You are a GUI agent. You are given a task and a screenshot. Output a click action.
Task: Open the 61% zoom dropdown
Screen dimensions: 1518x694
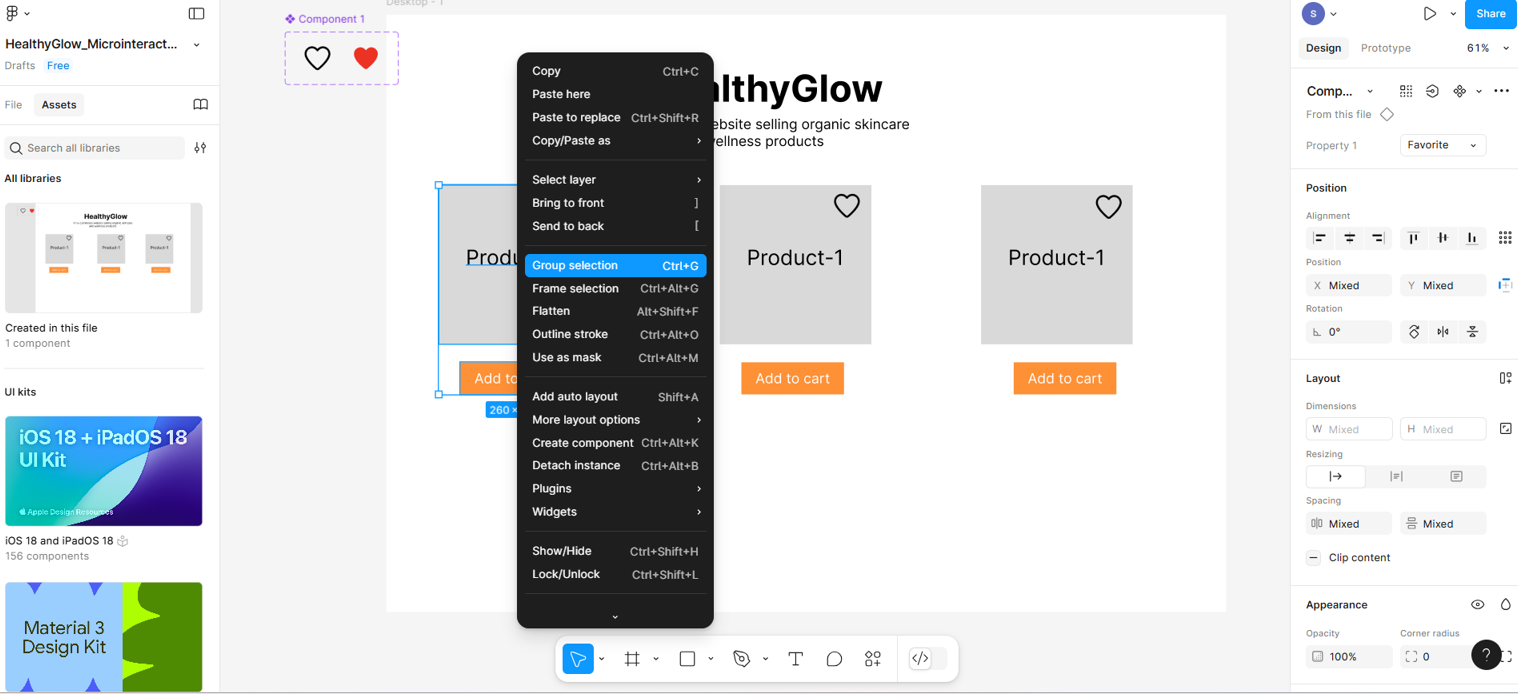click(x=1487, y=48)
